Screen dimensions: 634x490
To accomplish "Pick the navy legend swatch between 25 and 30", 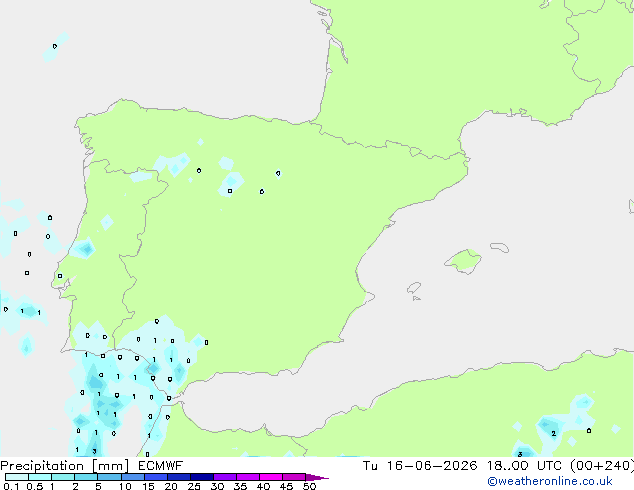I will coord(202,477).
